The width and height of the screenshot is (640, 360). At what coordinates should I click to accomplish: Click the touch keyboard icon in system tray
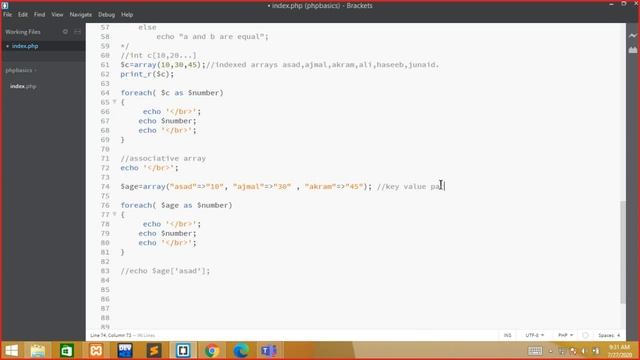535,351
